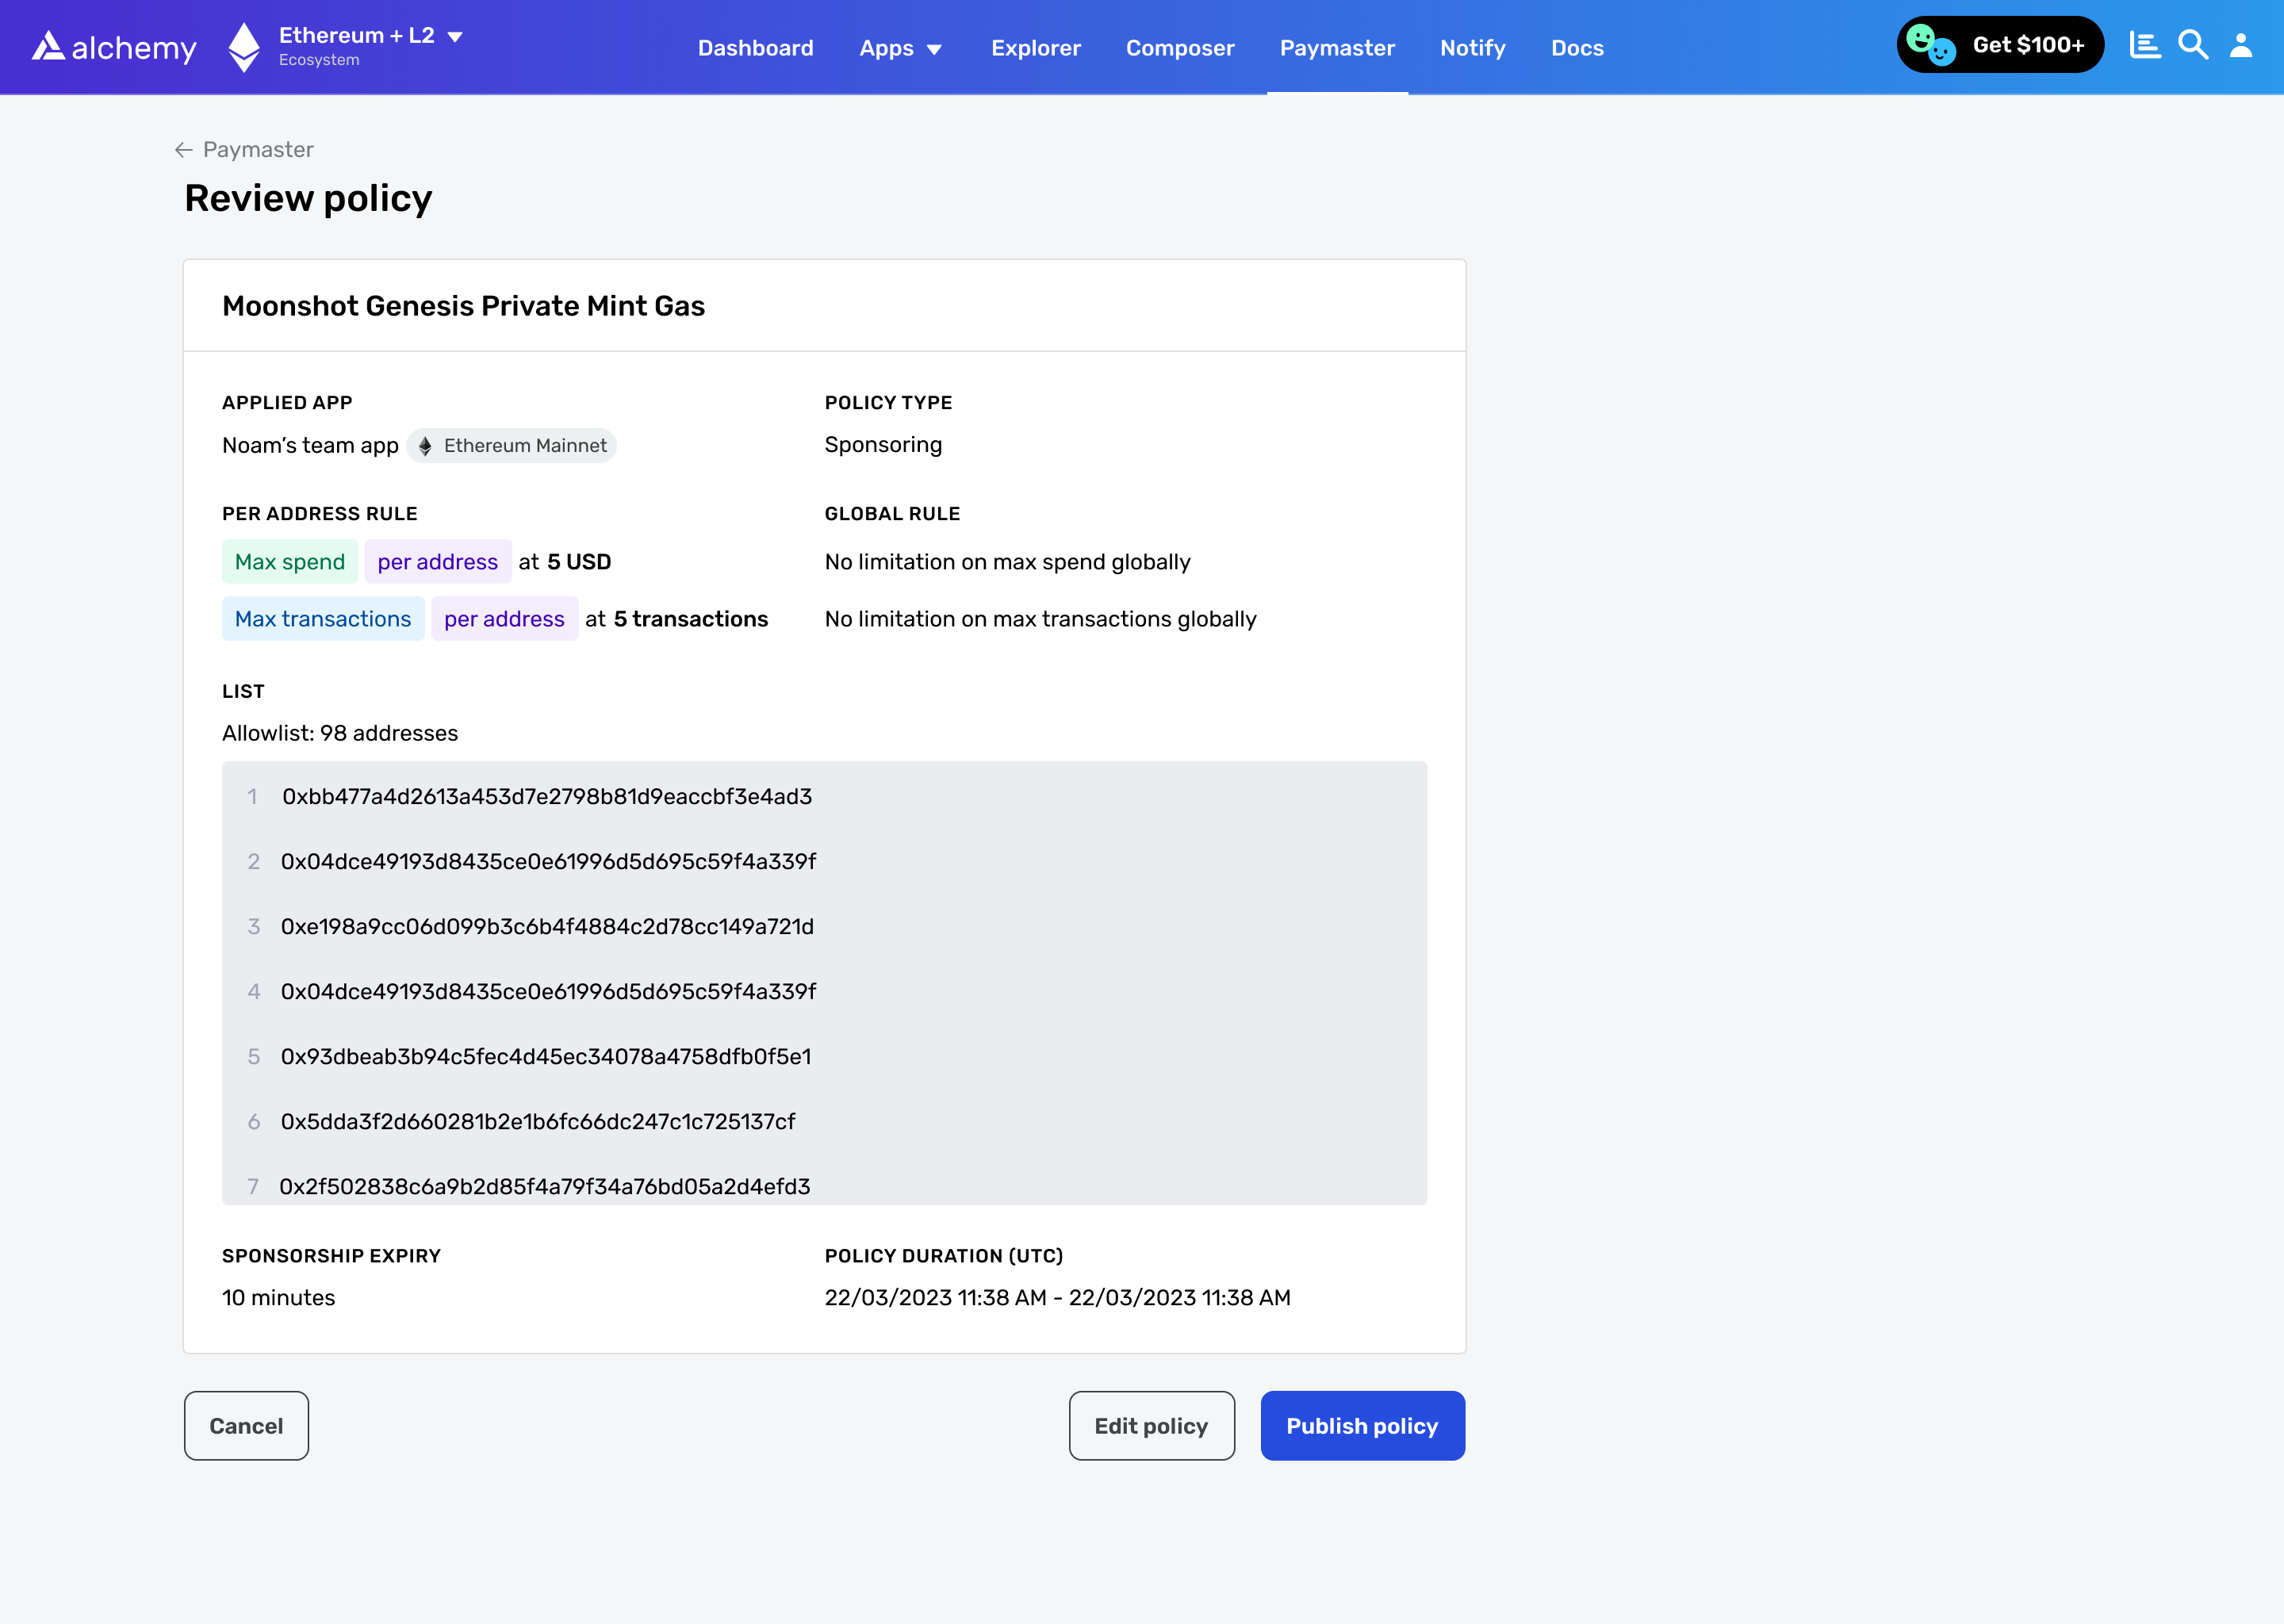Open the Notify tab
The height and width of the screenshot is (1624, 2284).
(x=1472, y=48)
